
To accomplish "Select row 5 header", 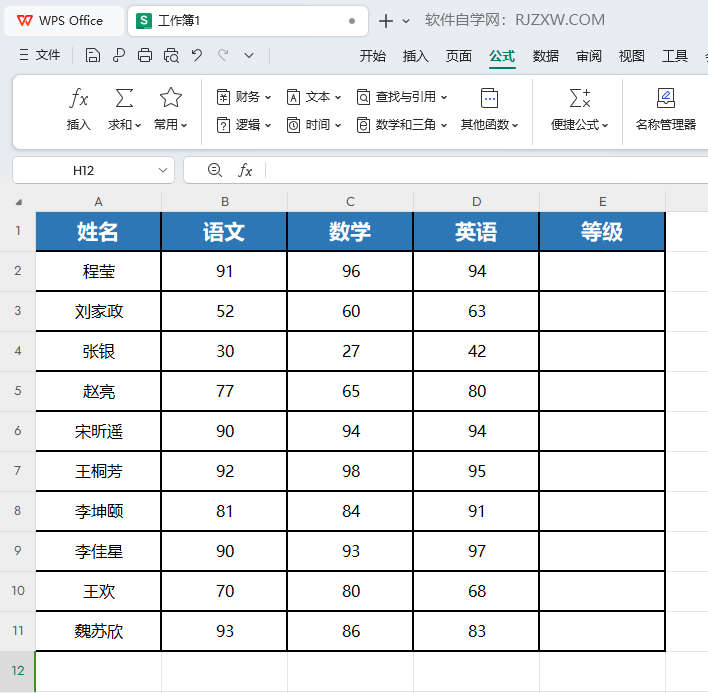I will pos(18,391).
